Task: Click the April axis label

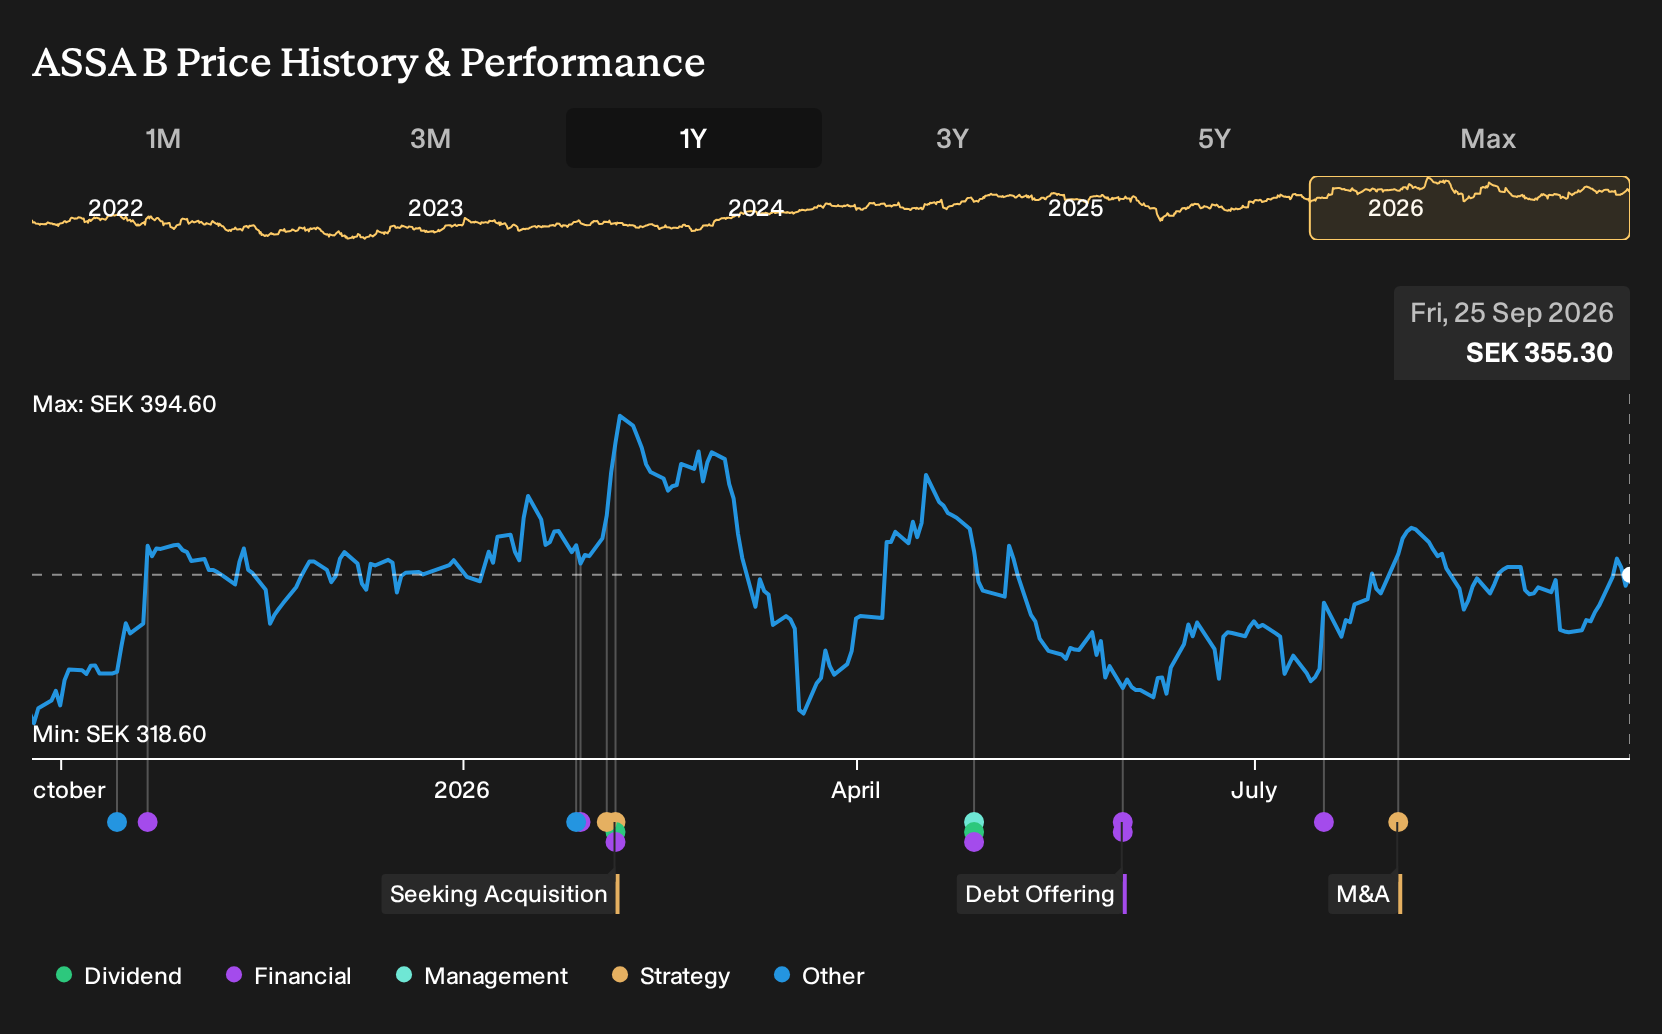Action: tap(856, 790)
